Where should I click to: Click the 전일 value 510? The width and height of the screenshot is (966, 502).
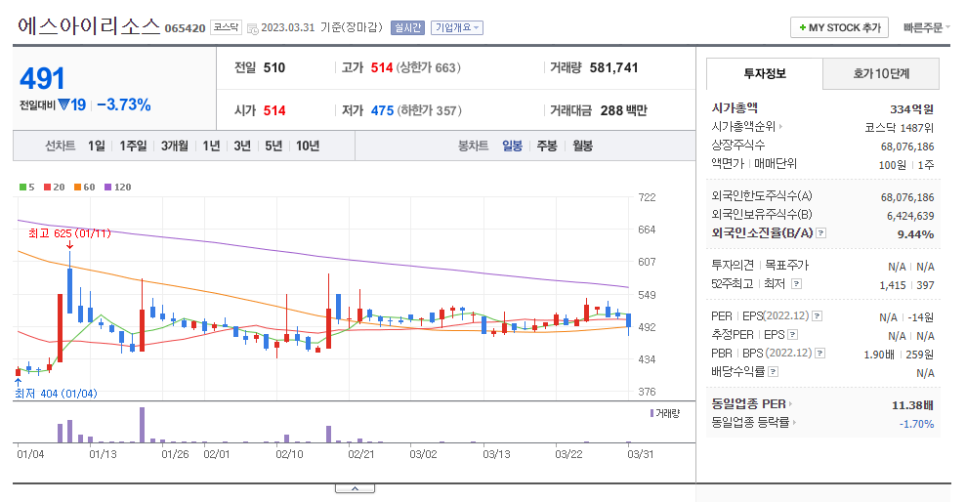pyautogui.click(x=274, y=68)
